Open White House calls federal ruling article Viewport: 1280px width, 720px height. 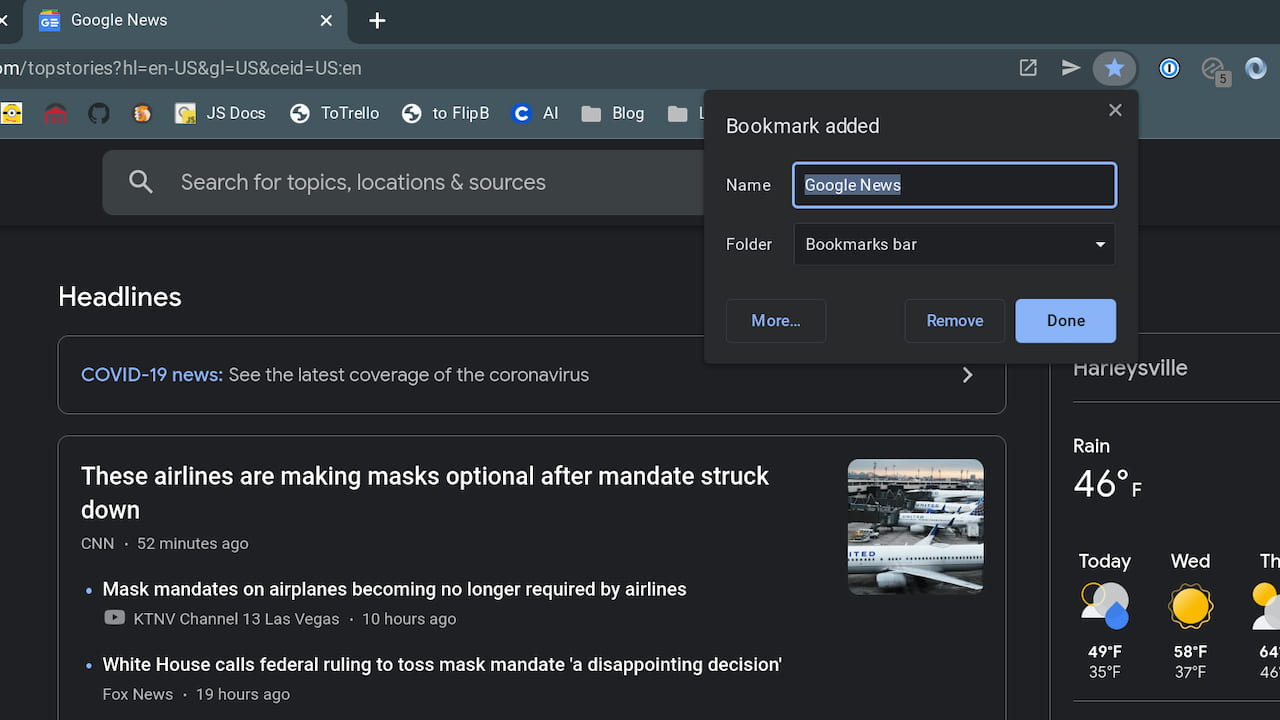pyautogui.click(x=442, y=664)
